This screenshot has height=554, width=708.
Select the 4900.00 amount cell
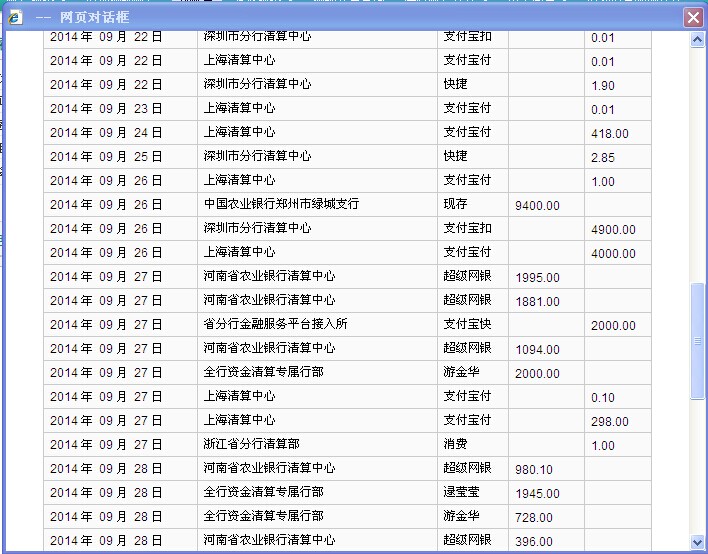[x=613, y=230]
